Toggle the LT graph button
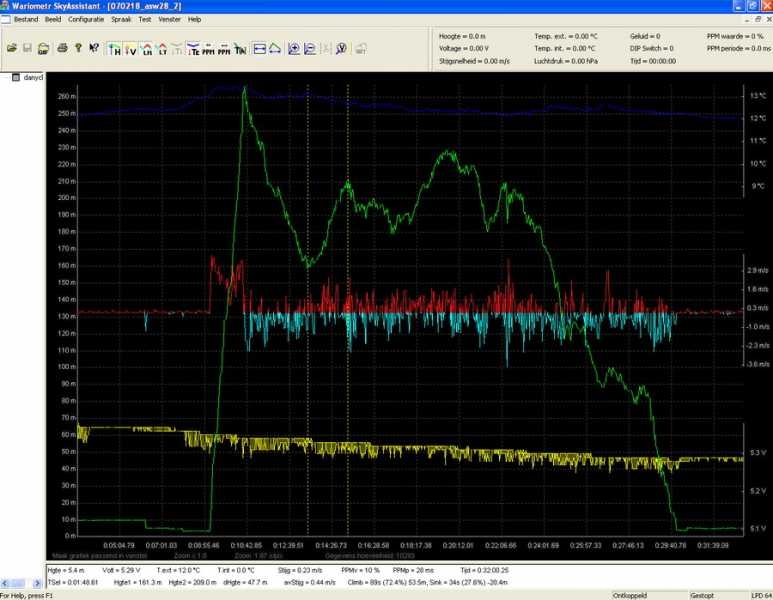This screenshot has height=600, width=773. pos(162,49)
